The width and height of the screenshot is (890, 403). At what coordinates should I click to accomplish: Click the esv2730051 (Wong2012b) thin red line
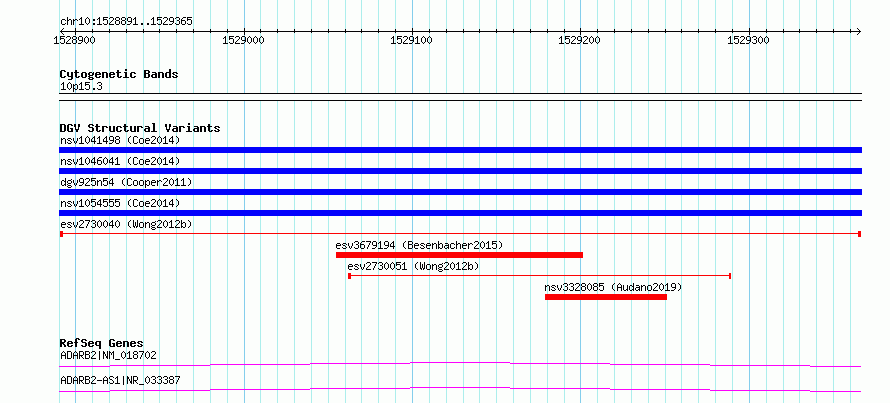click(x=539, y=276)
